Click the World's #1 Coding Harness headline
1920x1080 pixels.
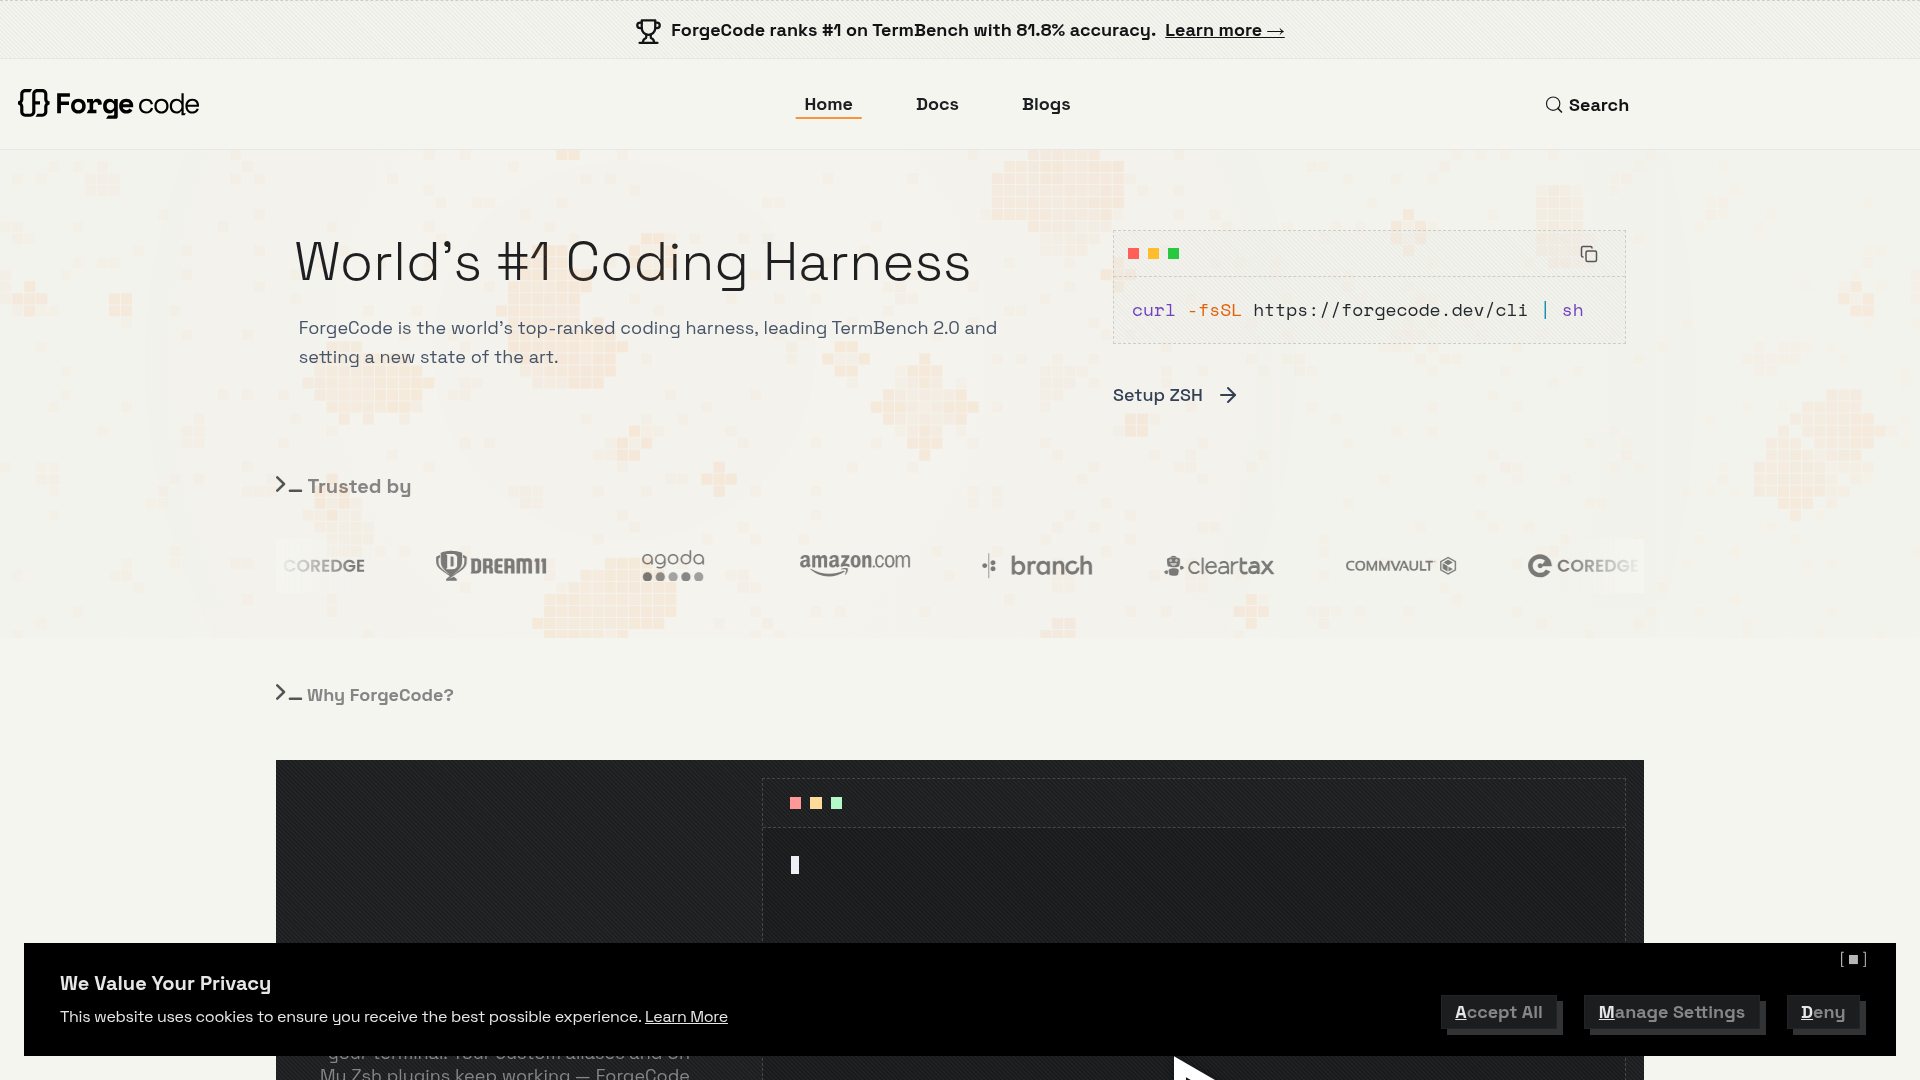(633, 262)
